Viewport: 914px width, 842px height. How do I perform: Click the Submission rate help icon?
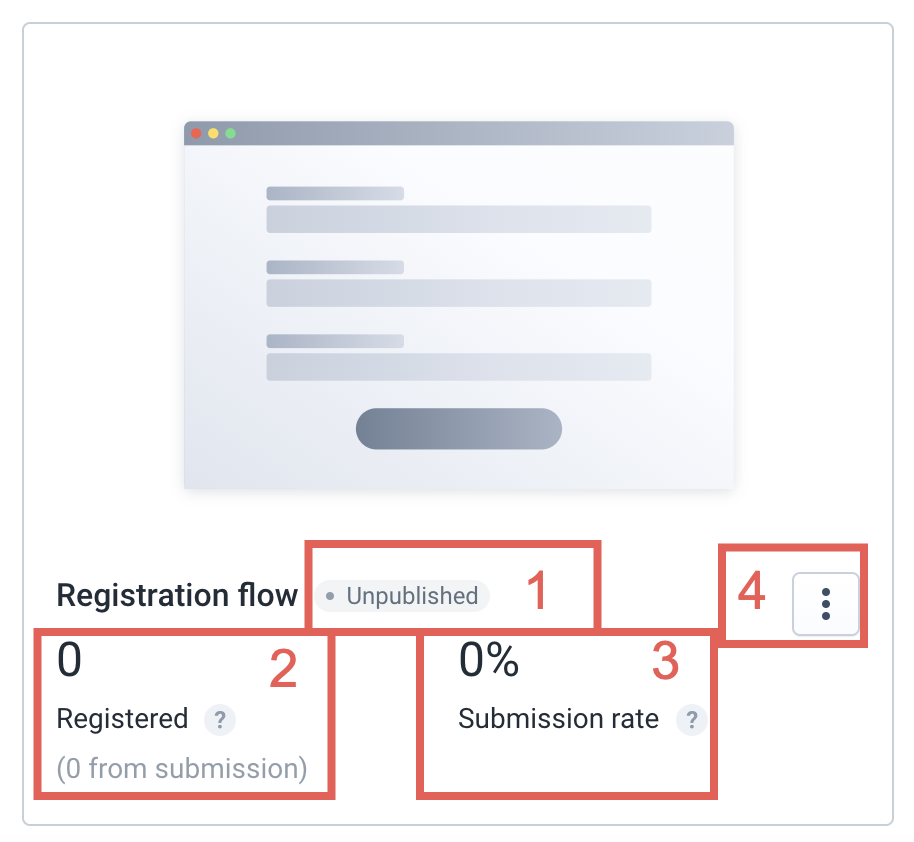click(x=691, y=720)
